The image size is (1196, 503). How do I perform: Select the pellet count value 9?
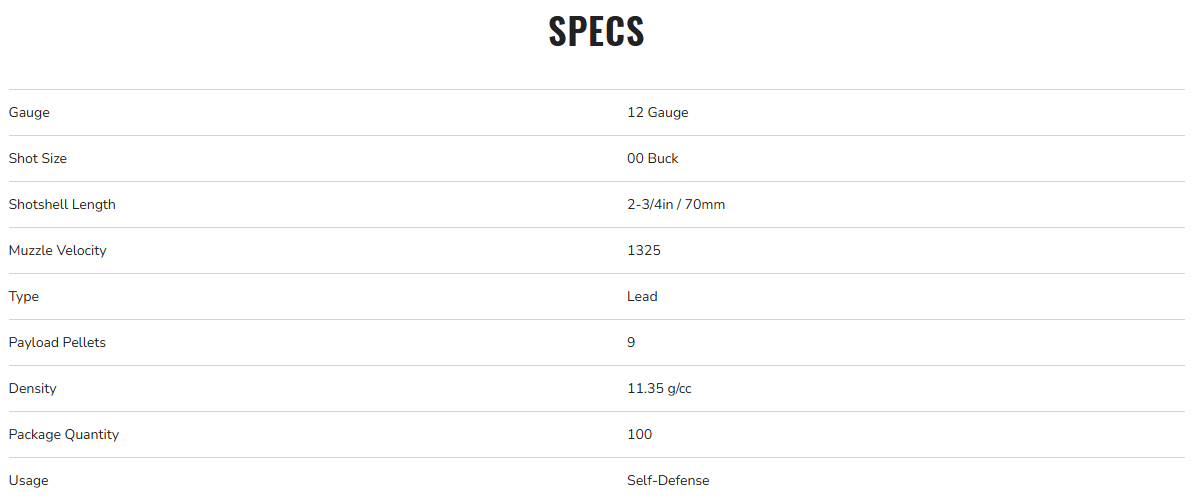[631, 343]
